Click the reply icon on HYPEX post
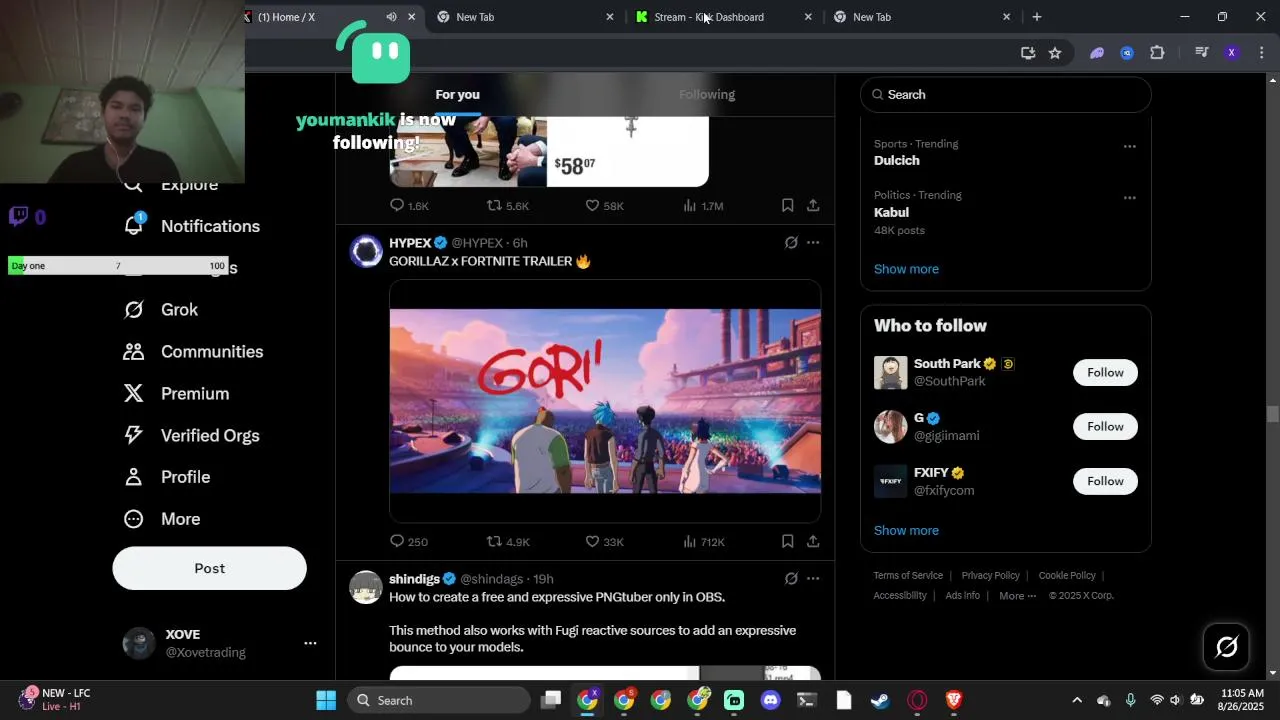The image size is (1280, 720). click(x=397, y=541)
